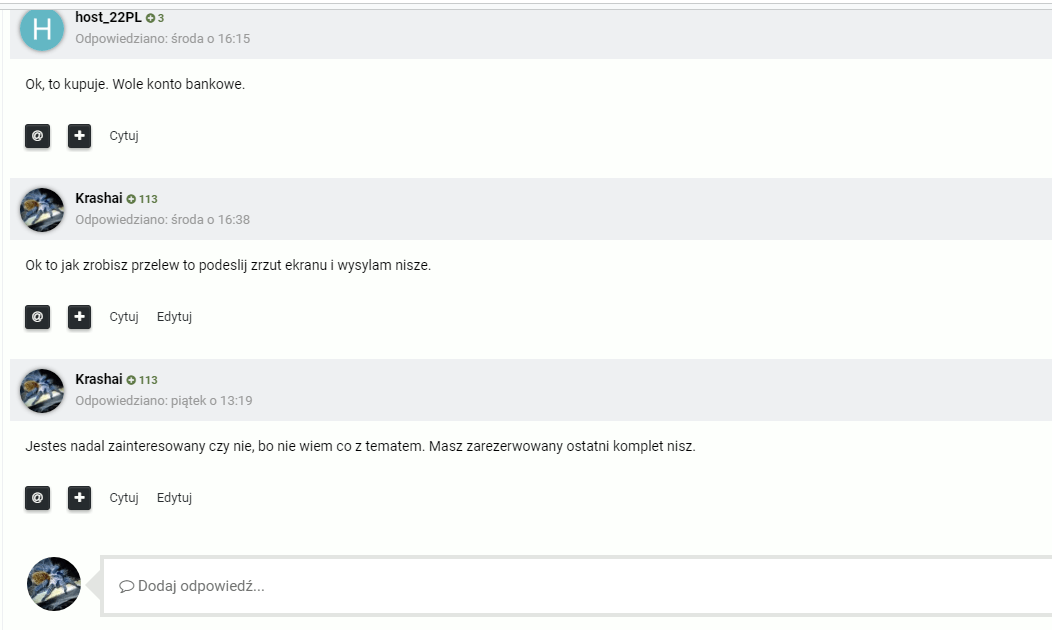Click host_22PL's green reputation badge showing 3
Screen dimensions: 1052x630
(x=155, y=18)
